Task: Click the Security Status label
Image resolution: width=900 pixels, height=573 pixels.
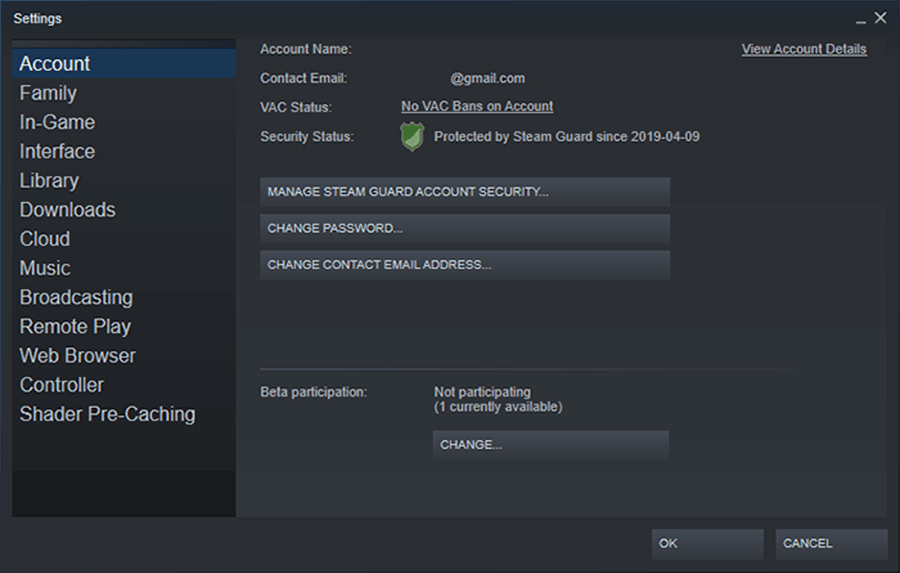Action: pyautogui.click(x=307, y=137)
